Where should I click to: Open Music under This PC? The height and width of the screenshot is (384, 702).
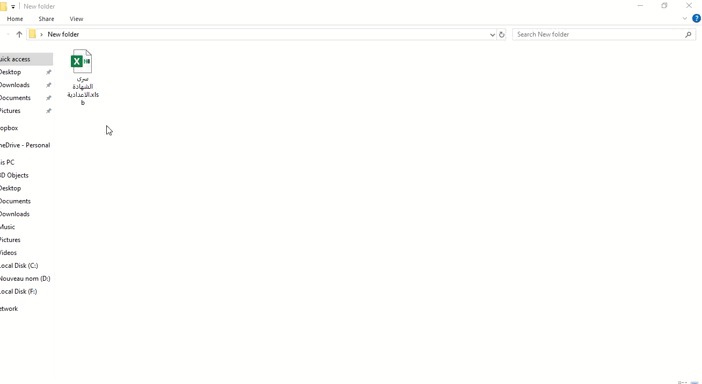tap(8, 227)
